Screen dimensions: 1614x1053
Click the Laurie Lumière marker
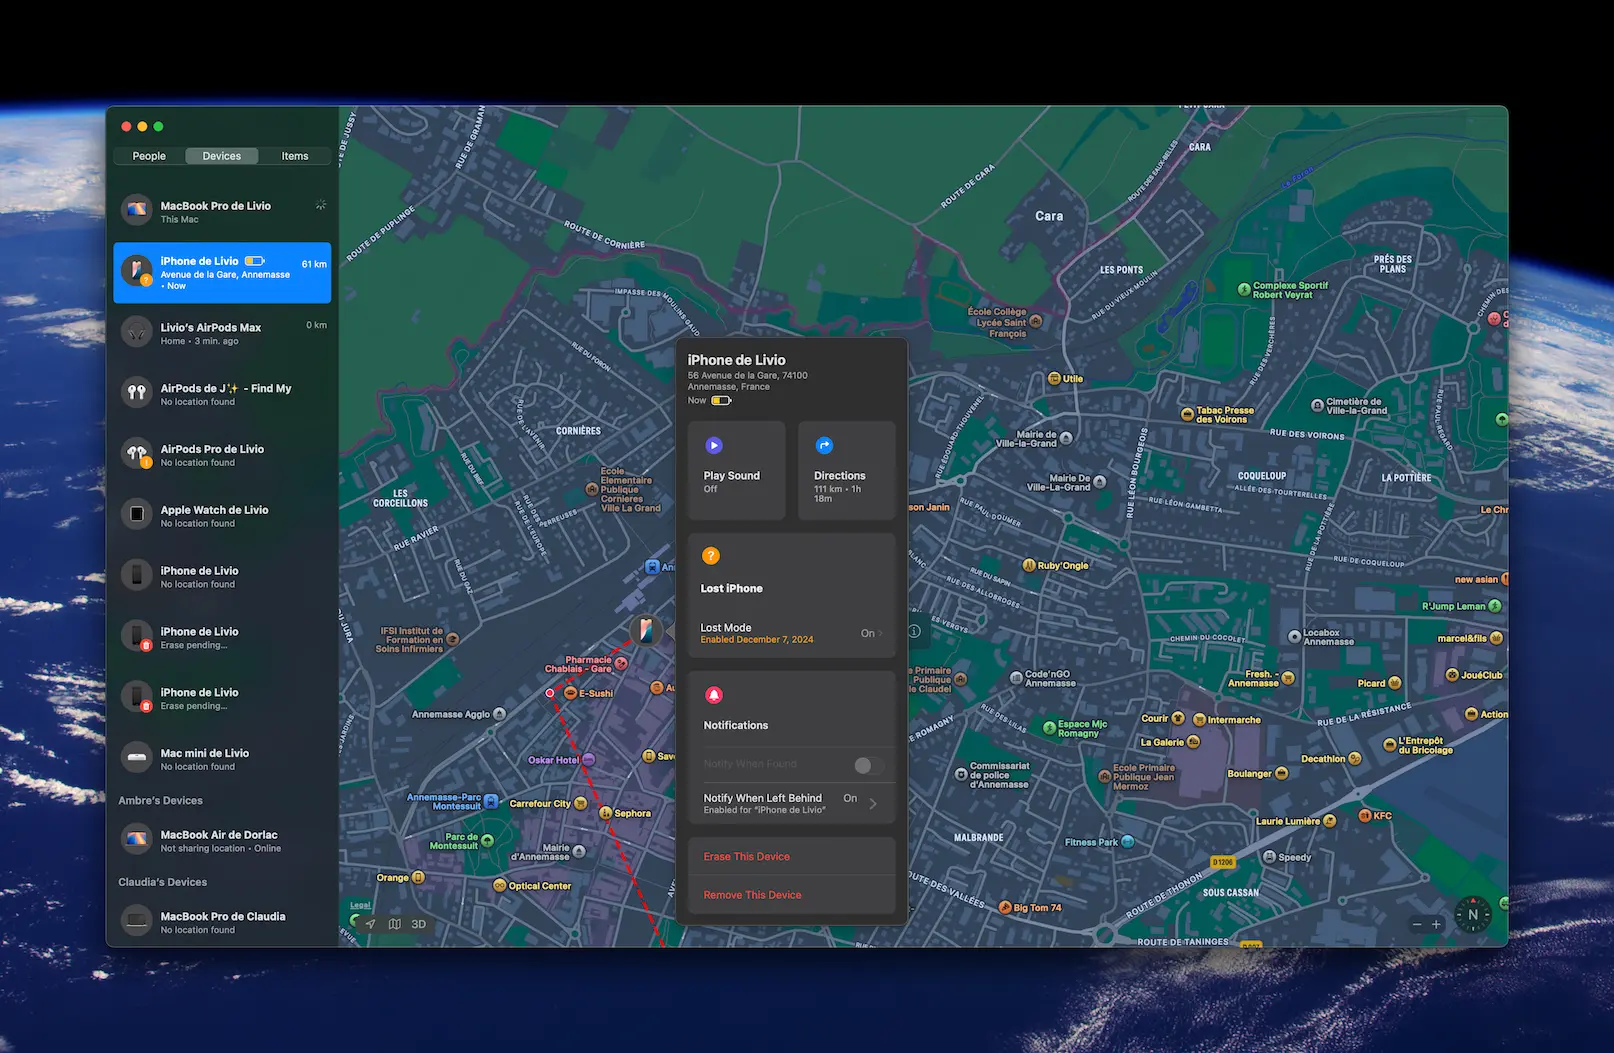click(1329, 821)
